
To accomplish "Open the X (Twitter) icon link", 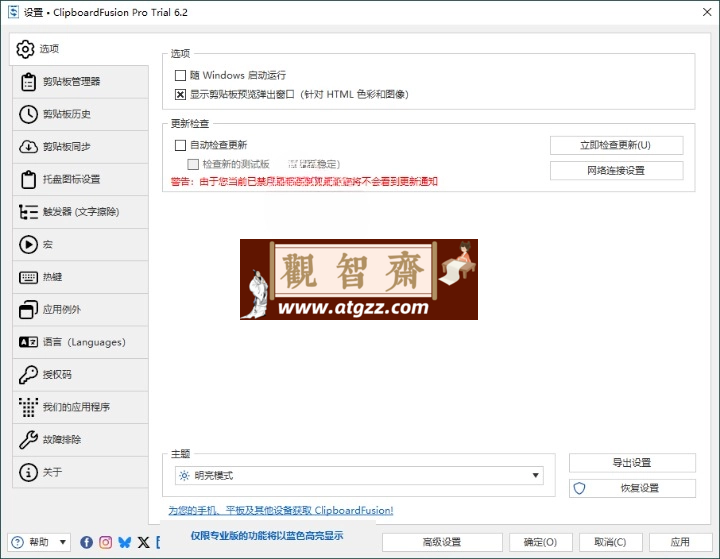I will click(144, 542).
